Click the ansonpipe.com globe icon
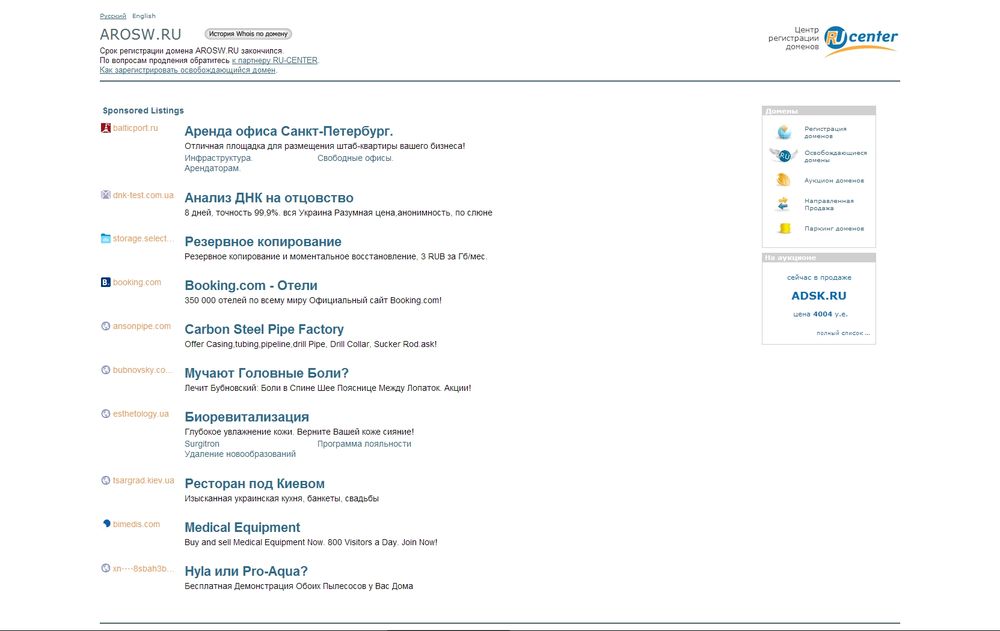This screenshot has height=631, width=1000. pos(106,326)
